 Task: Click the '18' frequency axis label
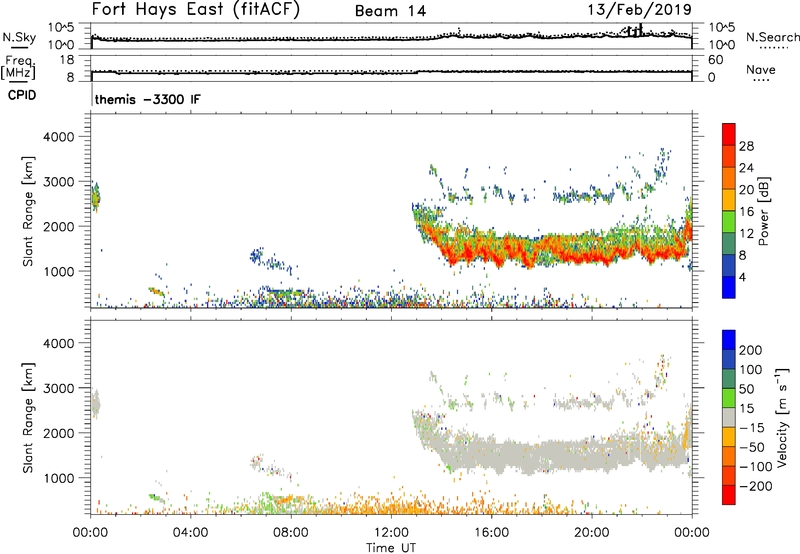67,60
